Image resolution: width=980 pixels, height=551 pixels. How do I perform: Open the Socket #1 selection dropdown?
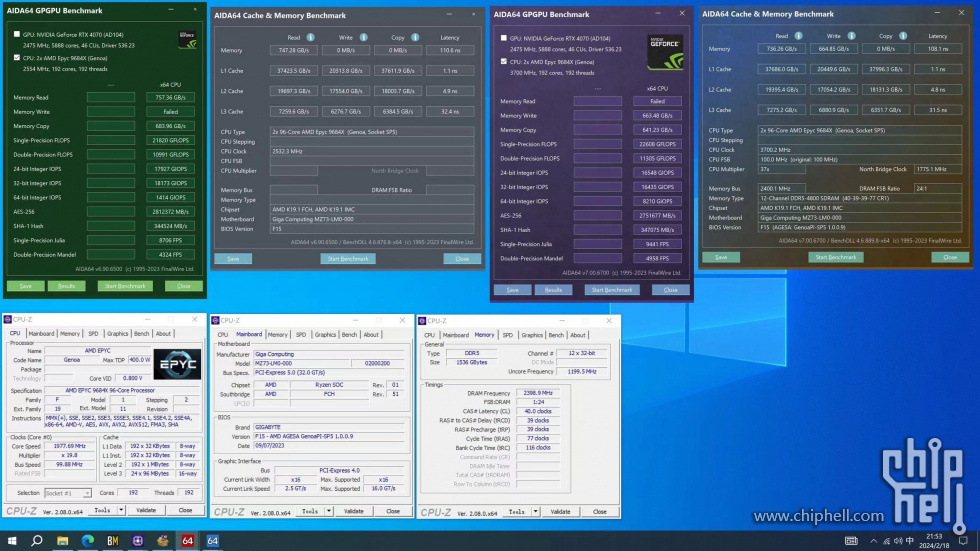click(68, 493)
